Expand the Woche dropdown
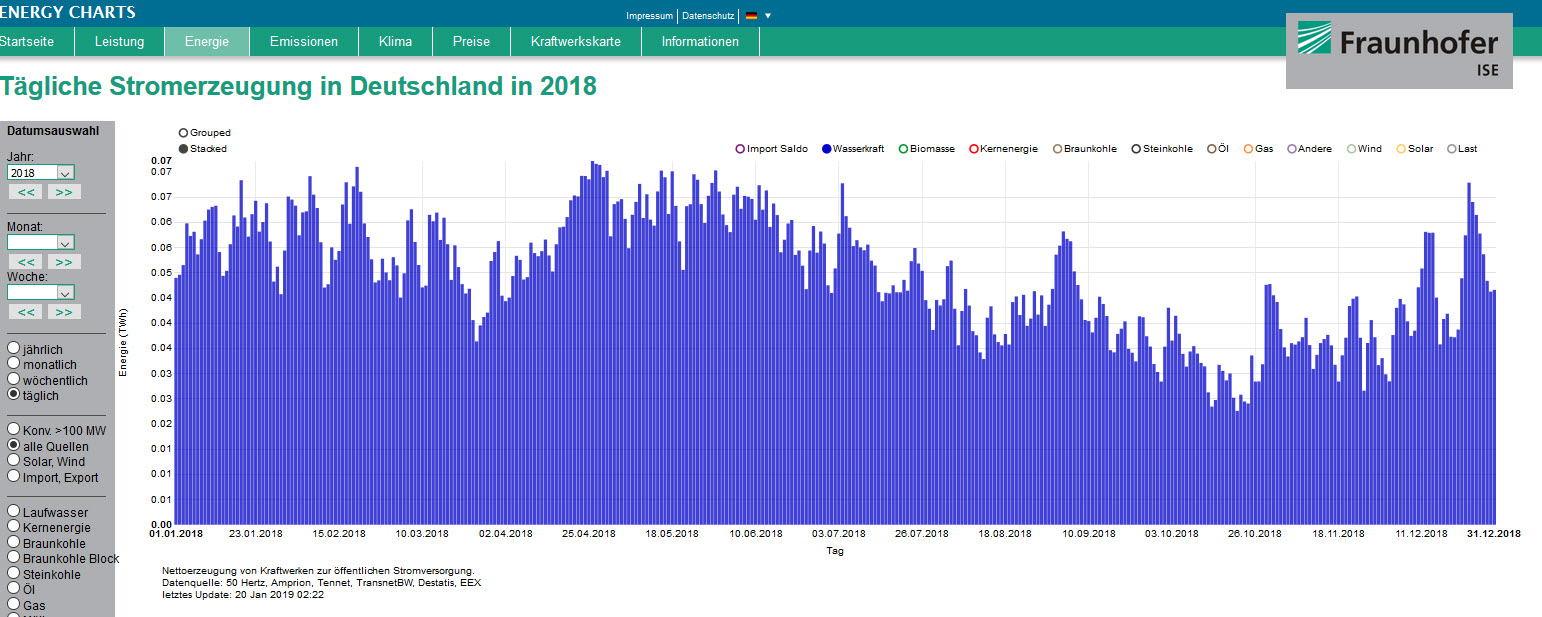Screen dimensions: 1542x617 pyautogui.click(x=40, y=292)
